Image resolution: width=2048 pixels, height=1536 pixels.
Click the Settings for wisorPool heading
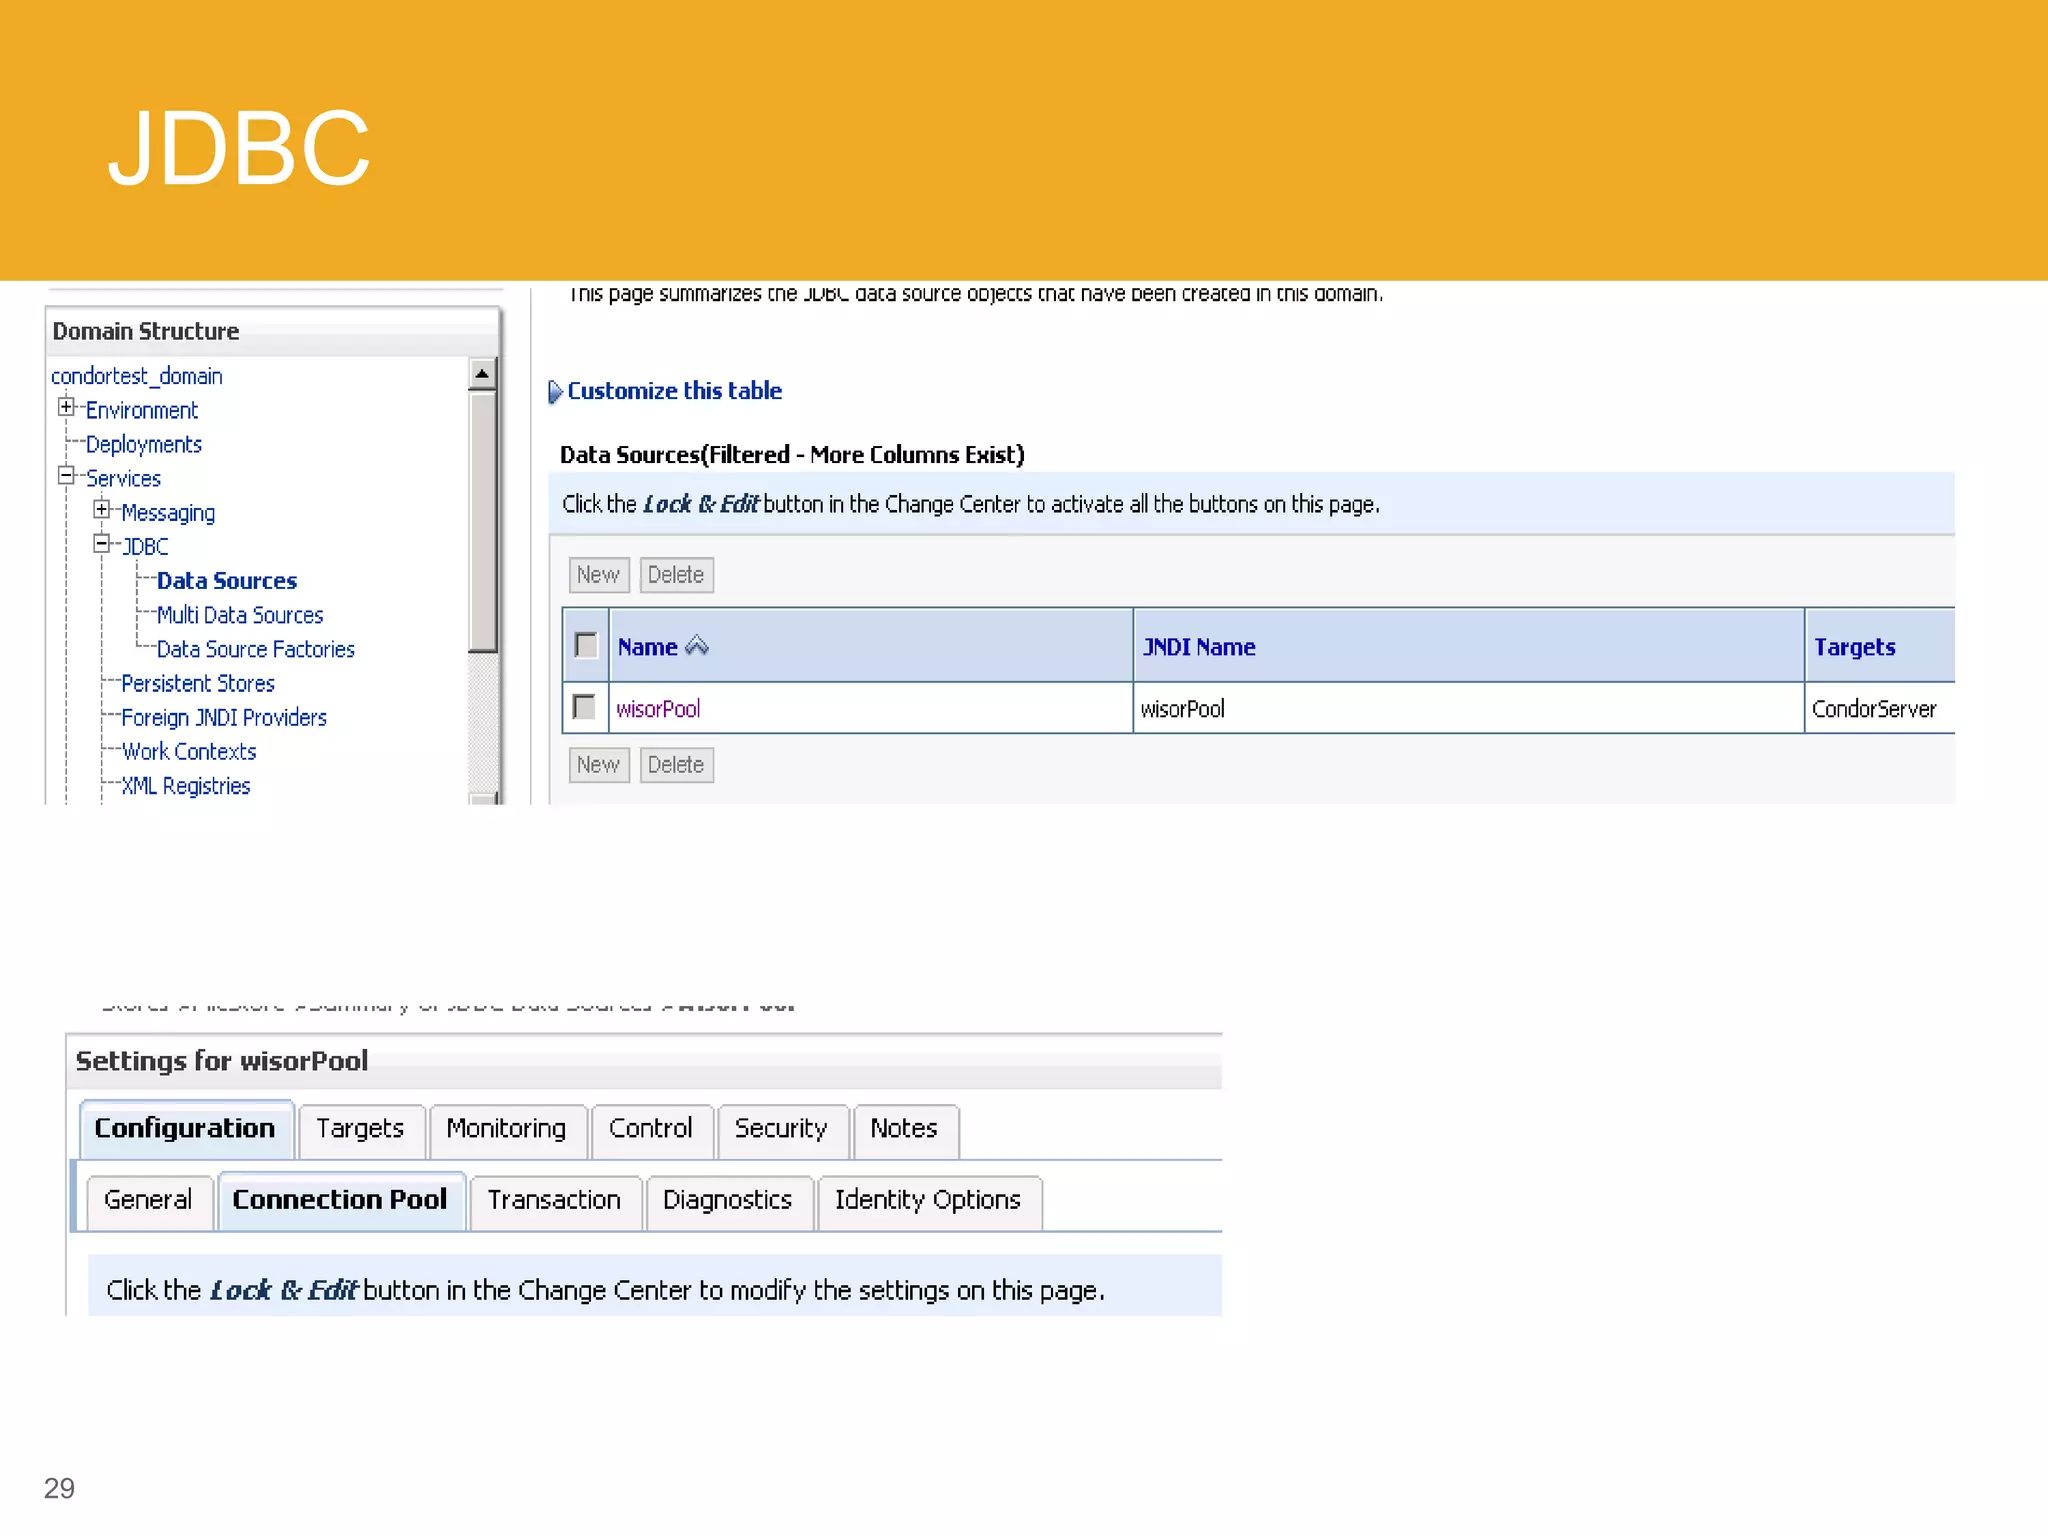pyautogui.click(x=222, y=1061)
